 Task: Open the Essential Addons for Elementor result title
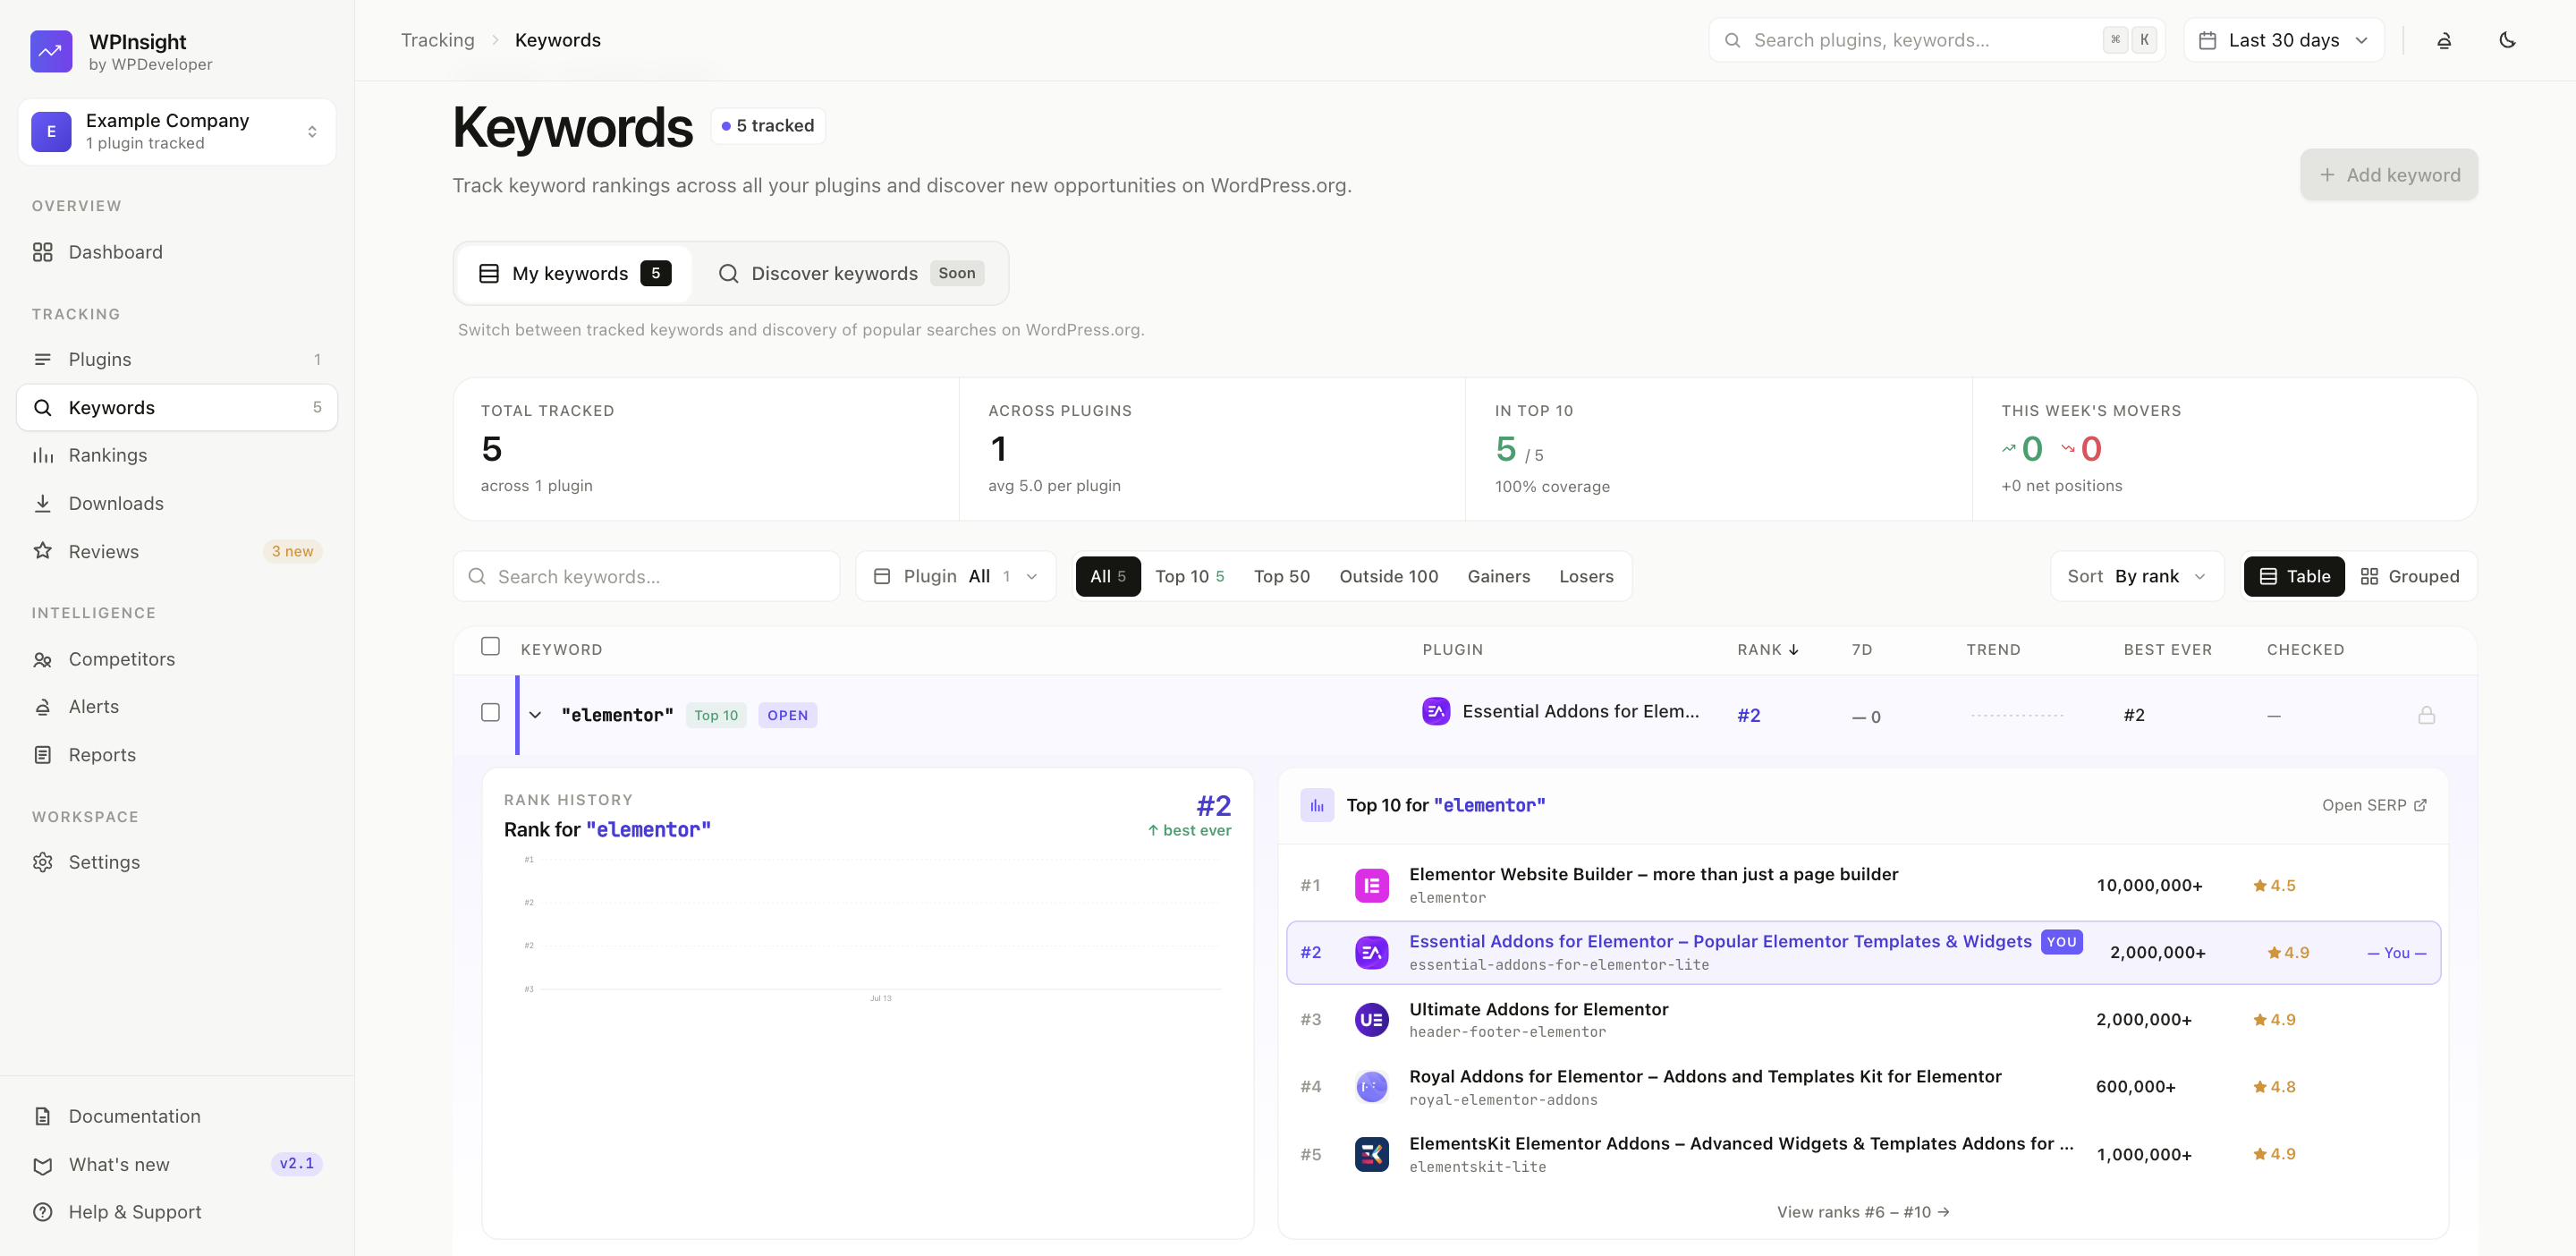point(1720,942)
